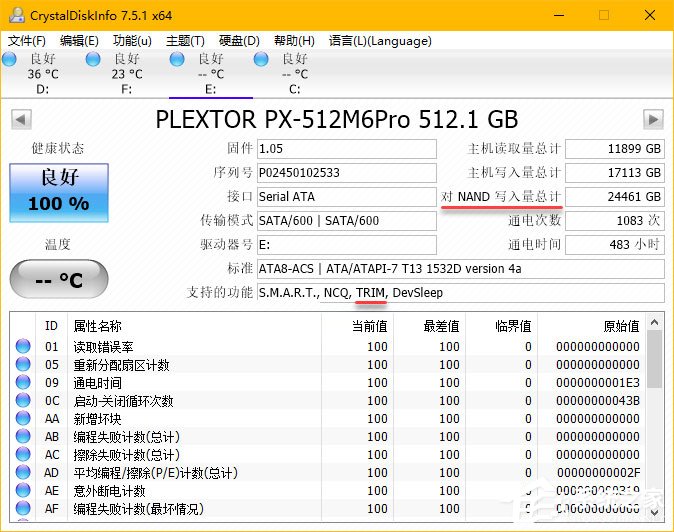The height and width of the screenshot is (532, 674).
Task: Select drive D: tab at 36 °C
Action: point(42,73)
